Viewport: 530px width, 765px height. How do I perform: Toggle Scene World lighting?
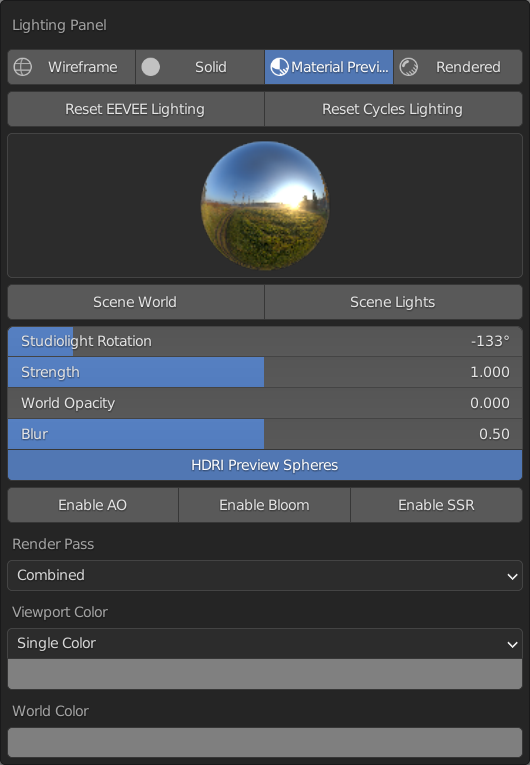pyautogui.click(x=136, y=302)
